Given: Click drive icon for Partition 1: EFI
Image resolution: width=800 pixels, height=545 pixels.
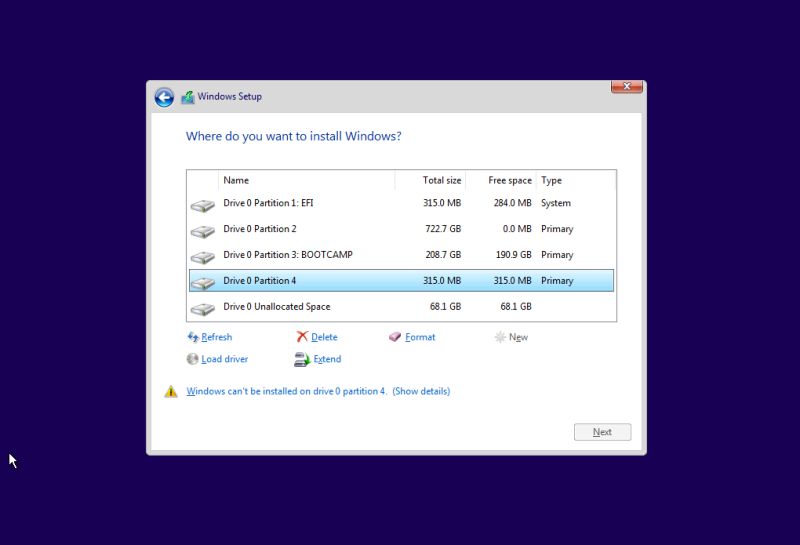Looking at the screenshot, I should [x=203, y=206].
